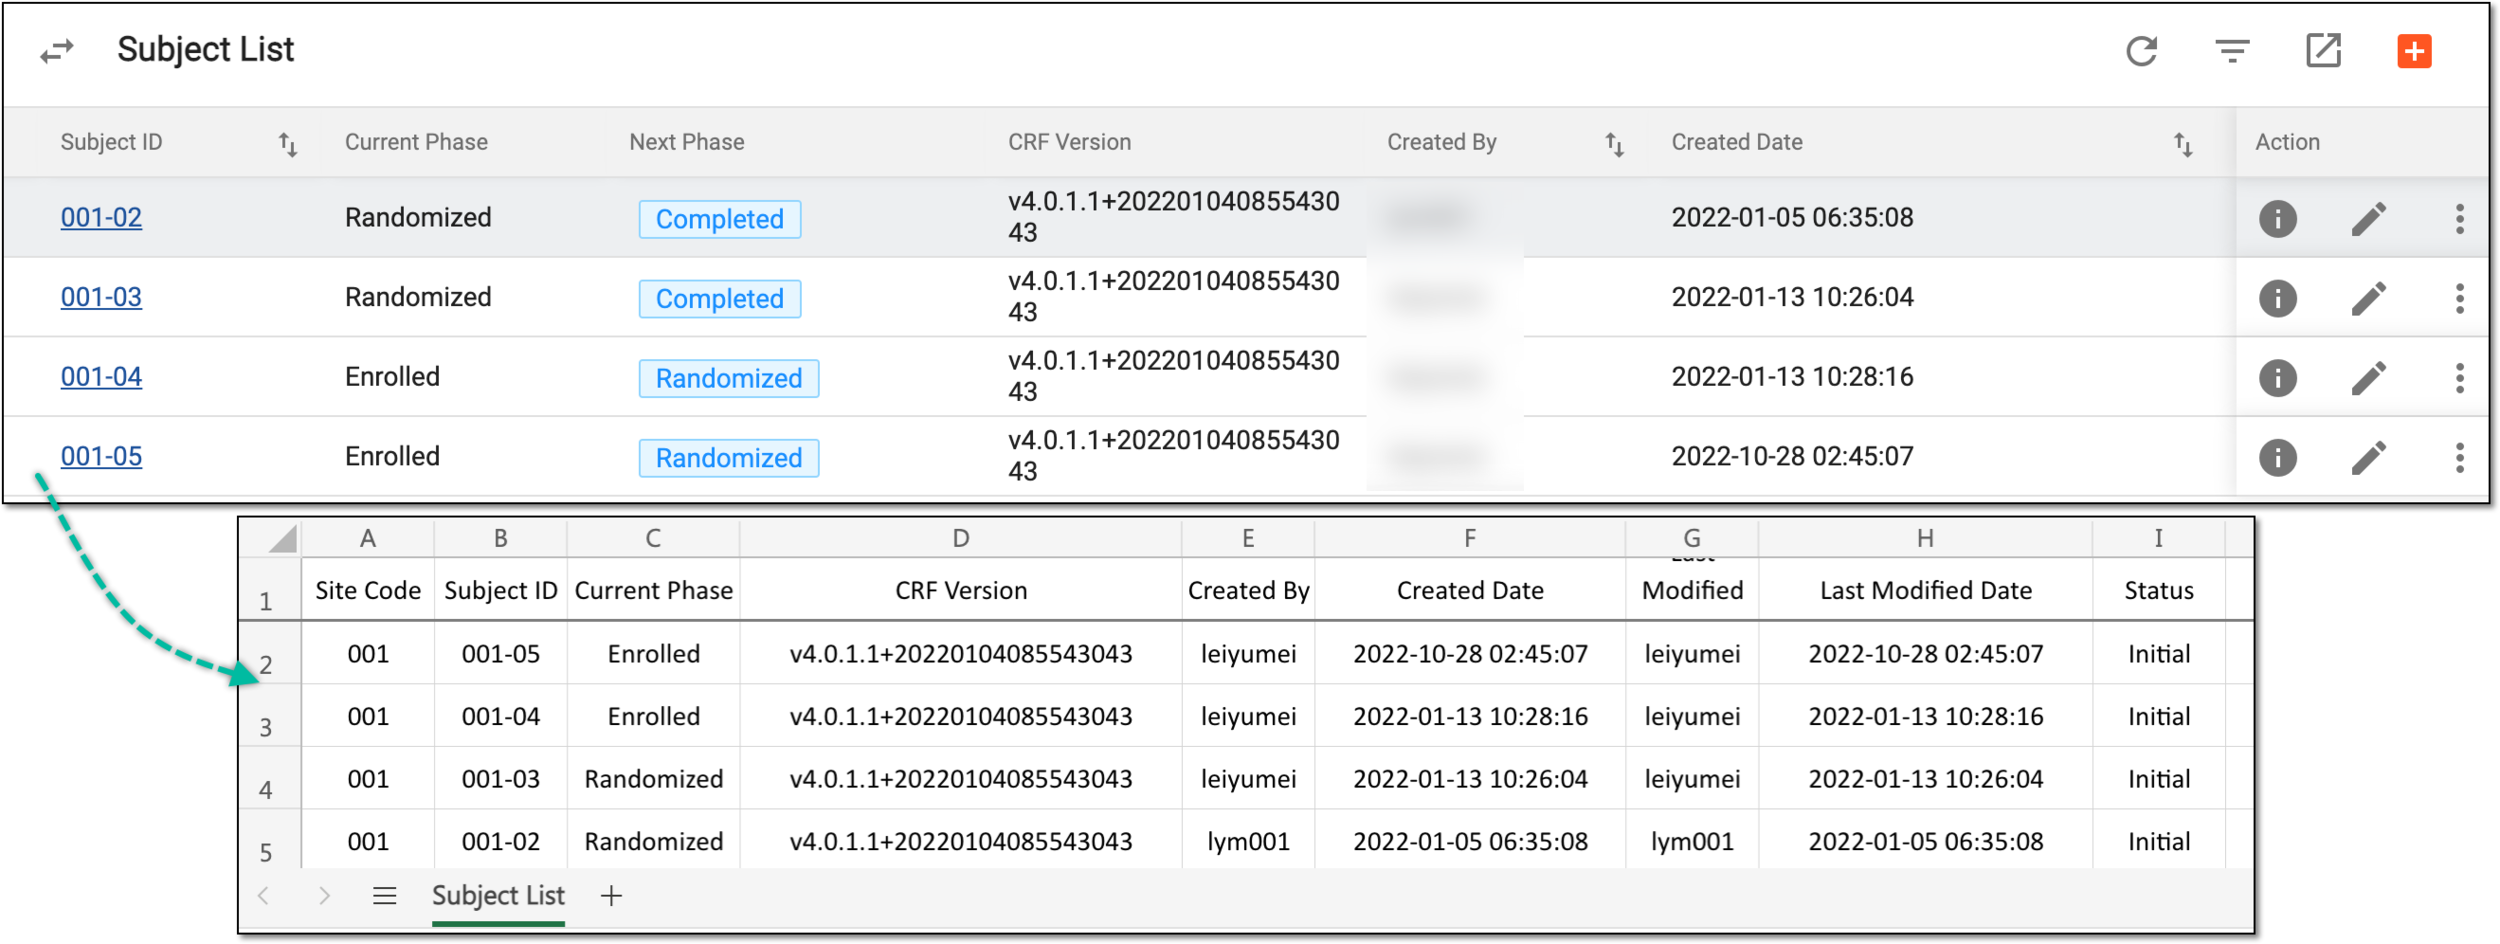This screenshot has height=944, width=2500.
Task: Go to next sheet arrow
Action: (x=324, y=896)
